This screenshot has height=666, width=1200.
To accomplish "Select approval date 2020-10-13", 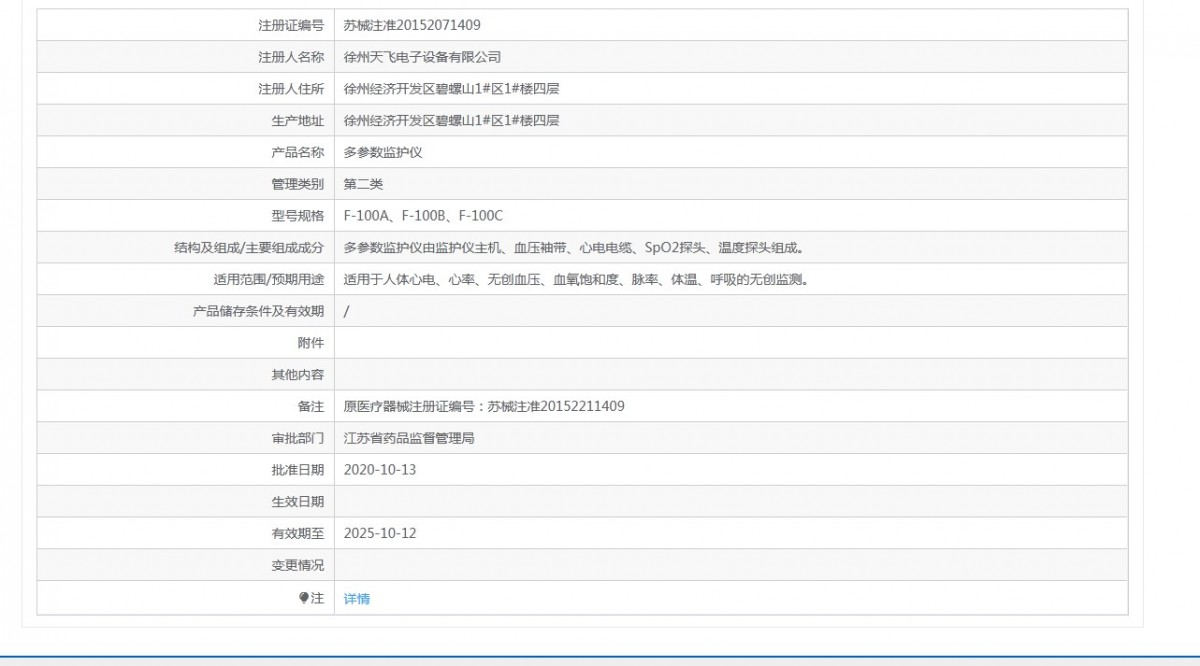I will pyautogui.click(x=379, y=470).
